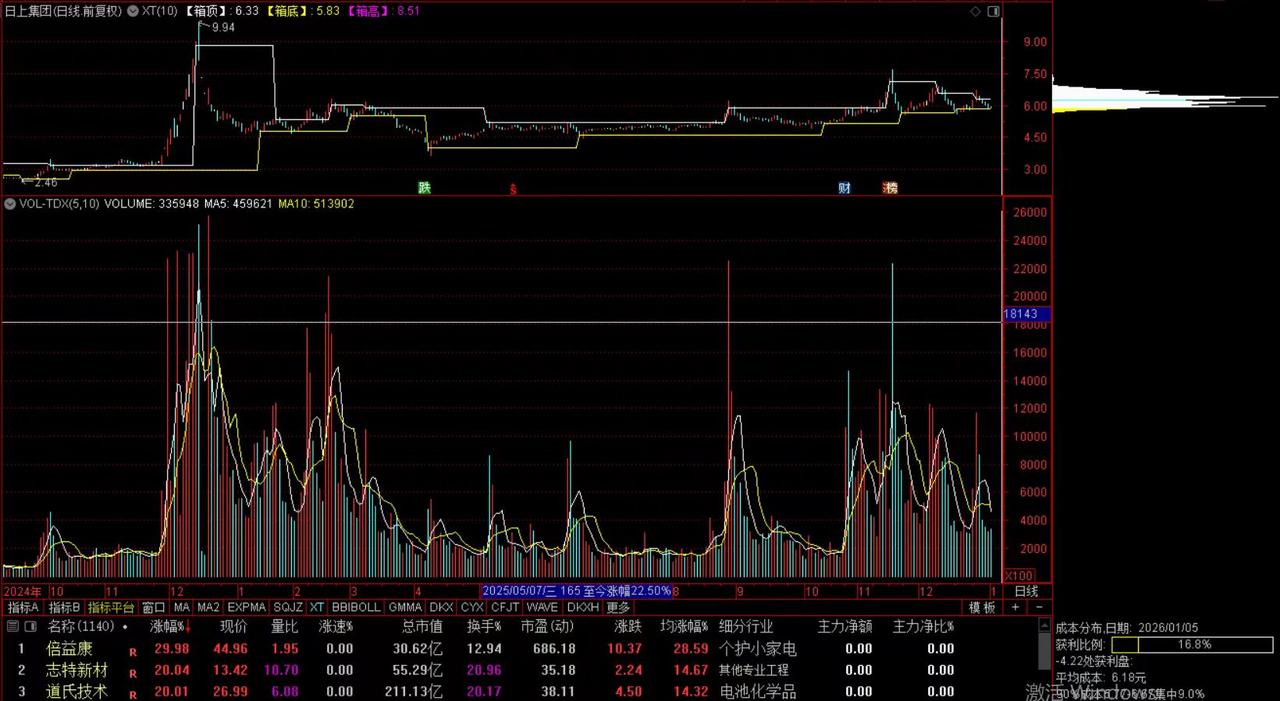1280x701 pixels.
Task: Sort by the 主力净比% column header
Action: (923, 626)
